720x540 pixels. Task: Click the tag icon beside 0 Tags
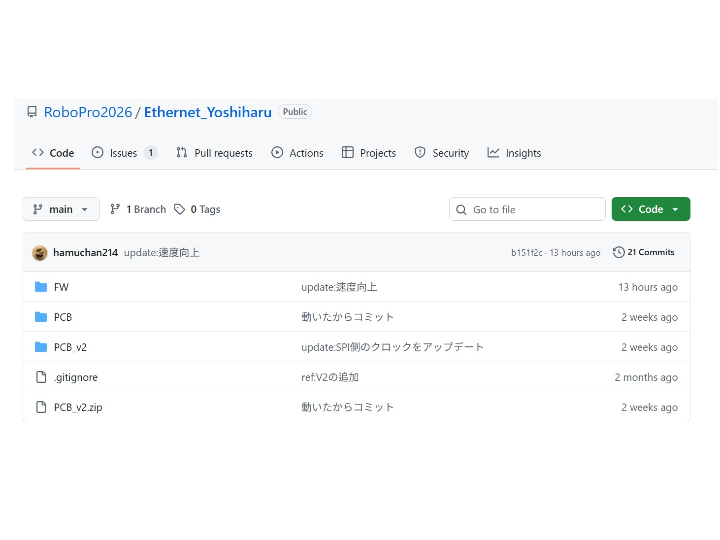click(179, 209)
